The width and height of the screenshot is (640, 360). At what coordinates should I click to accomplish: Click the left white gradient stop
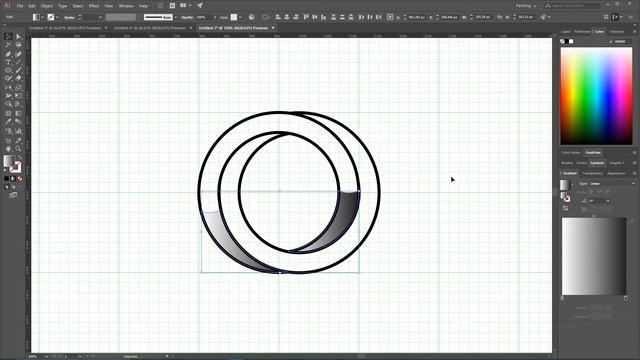(x=562, y=298)
